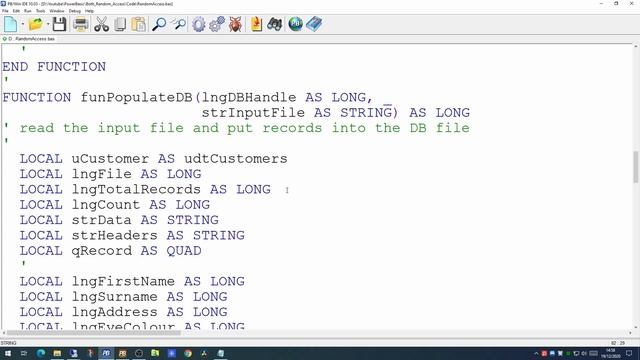The image size is (640, 360).
Task: Click the New file toolbar icon
Action: coord(11,24)
